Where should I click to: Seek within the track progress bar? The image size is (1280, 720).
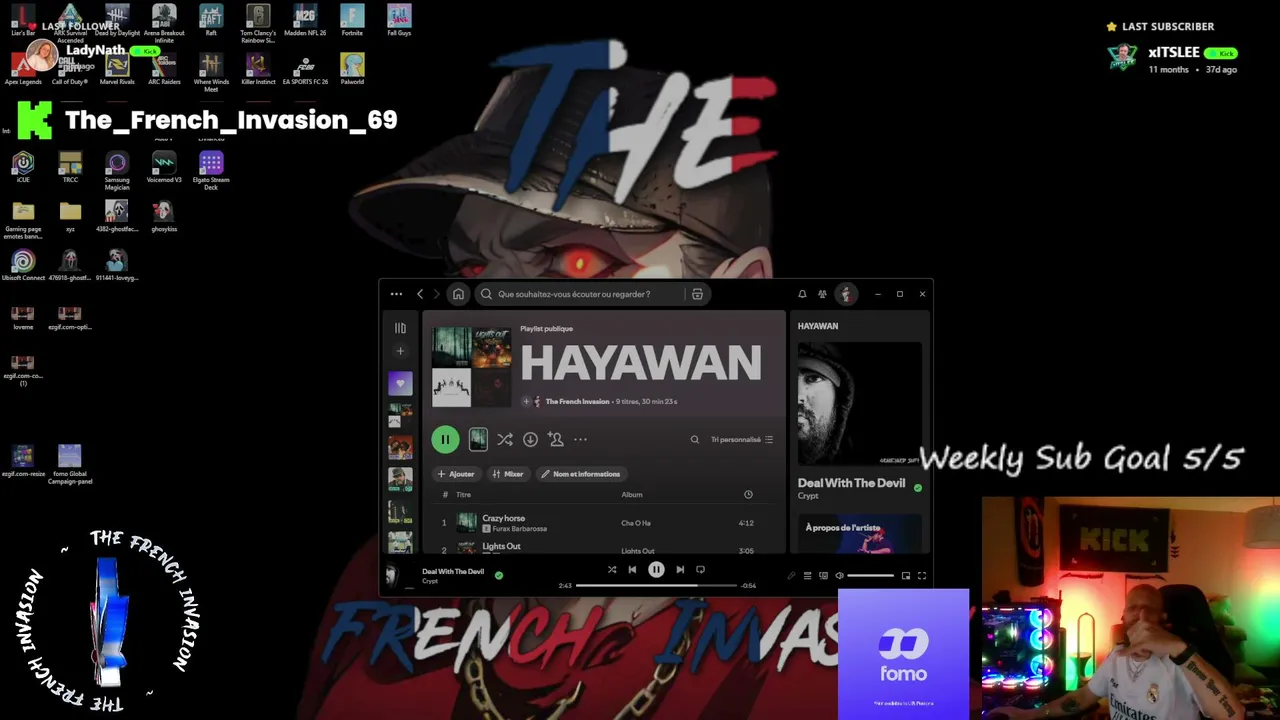(x=656, y=585)
